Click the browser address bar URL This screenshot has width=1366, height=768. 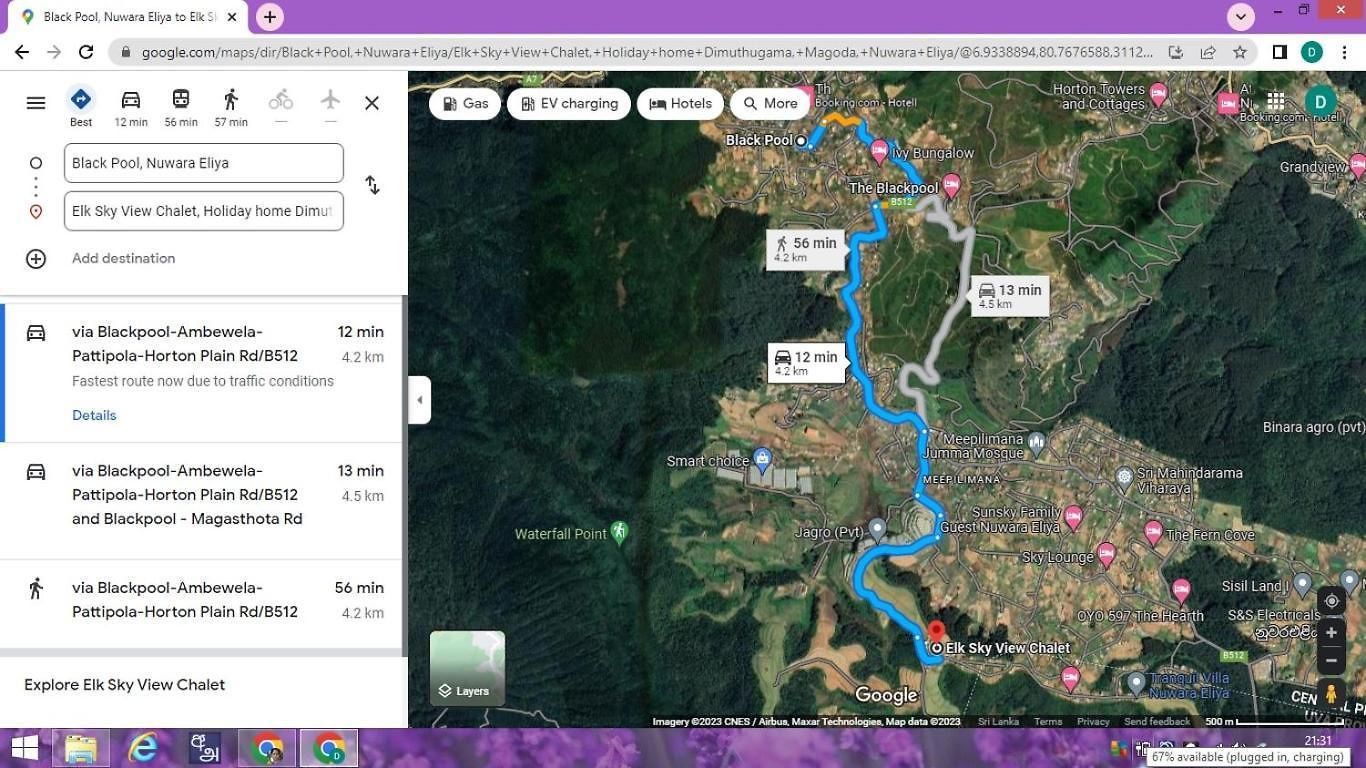pyautogui.click(x=647, y=52)
